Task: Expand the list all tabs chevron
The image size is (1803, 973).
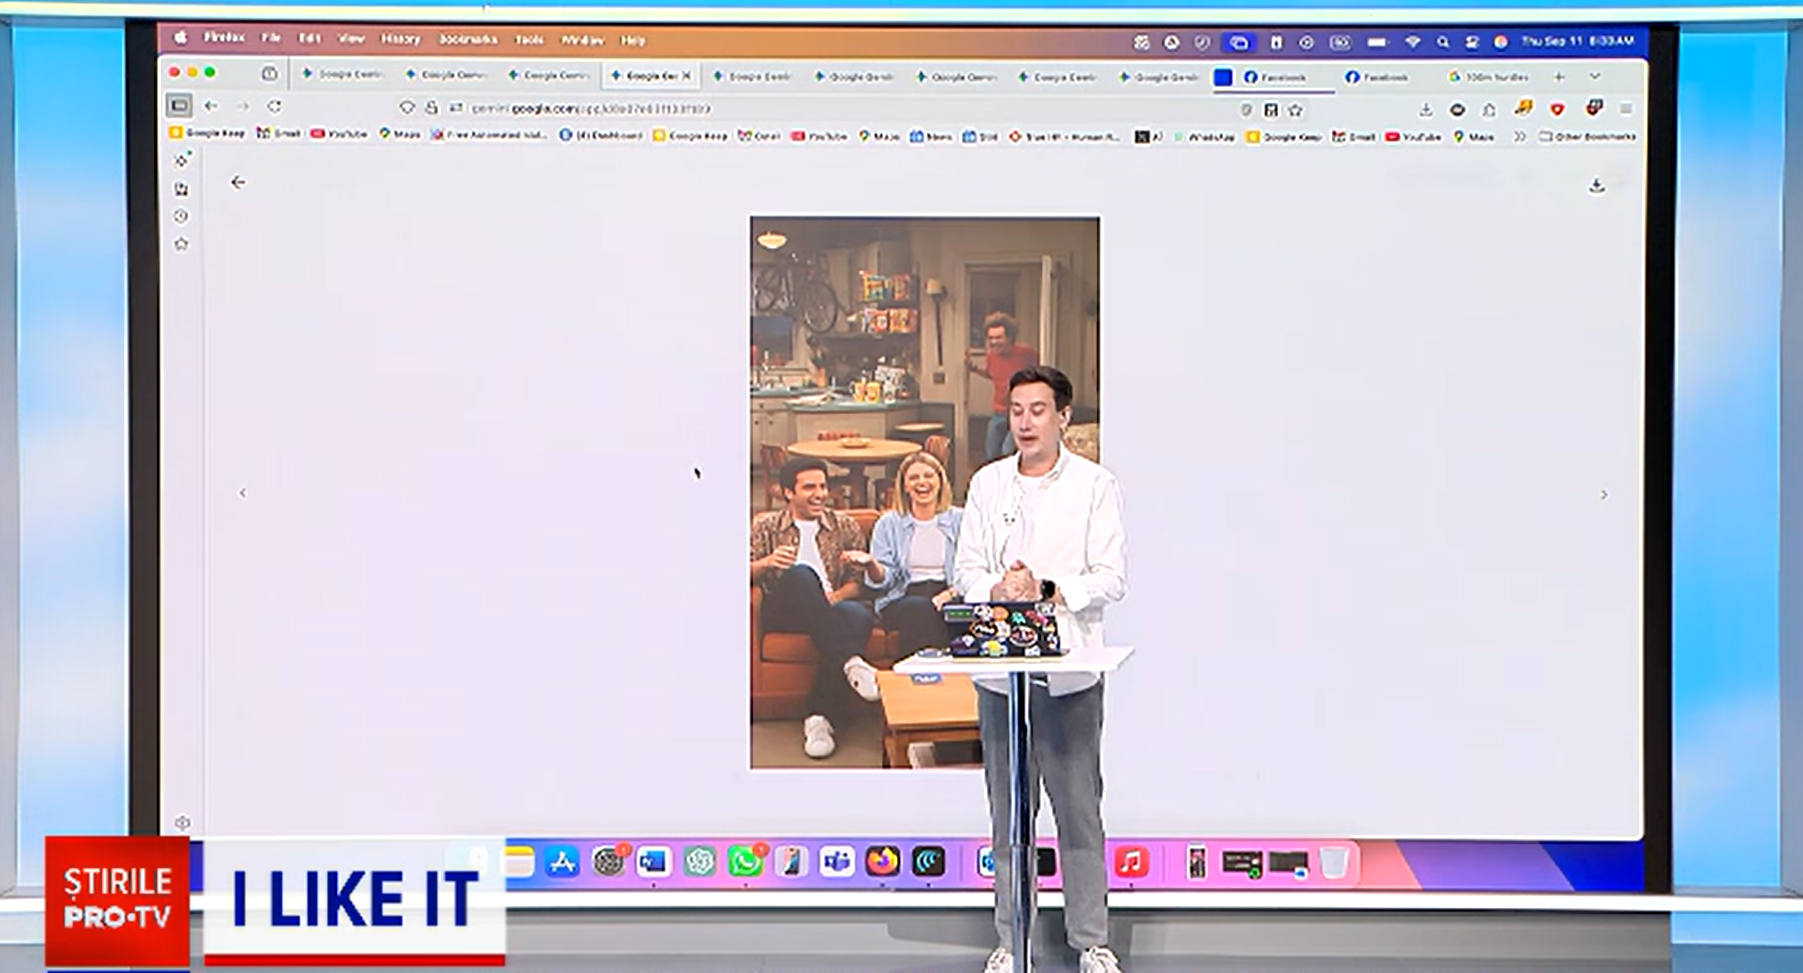Action: [1595, 77]
